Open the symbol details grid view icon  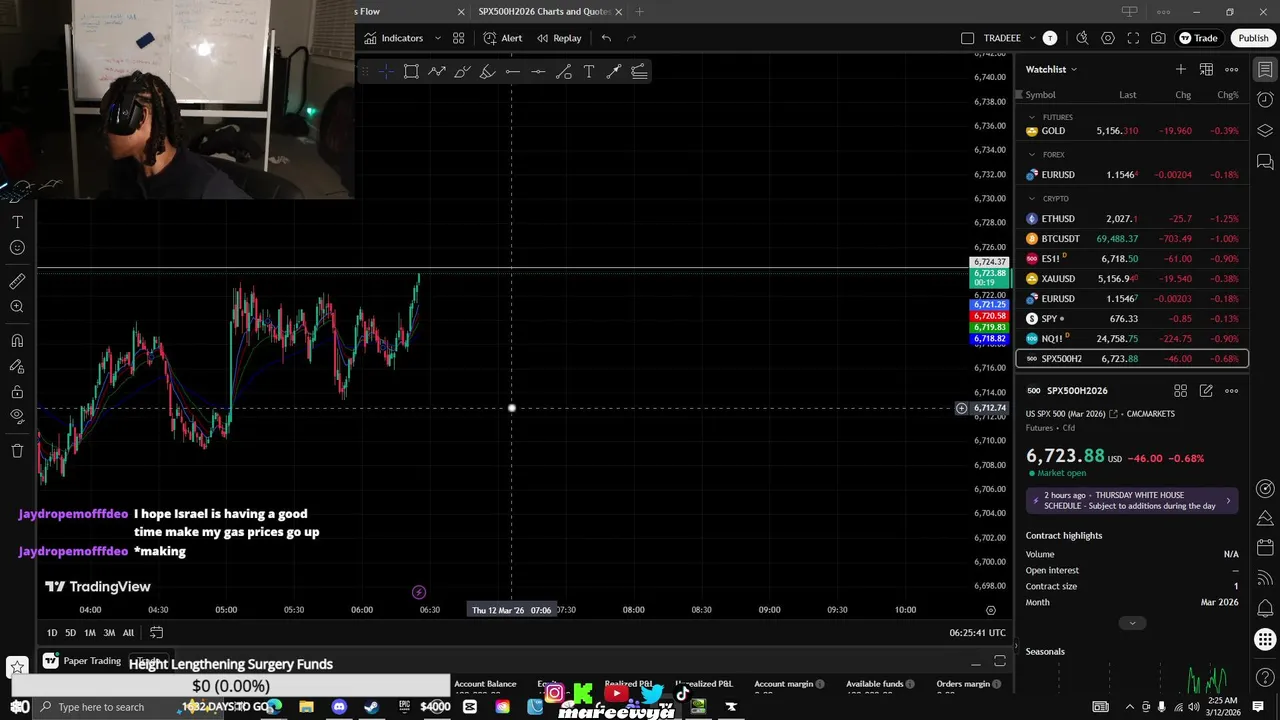(1181, 391)
